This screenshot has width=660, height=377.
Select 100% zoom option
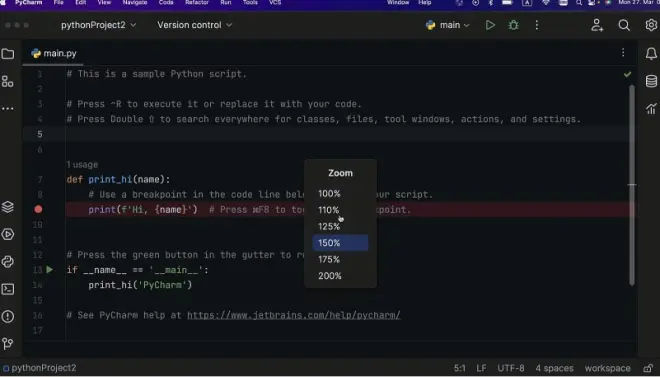tap(340, 194)
